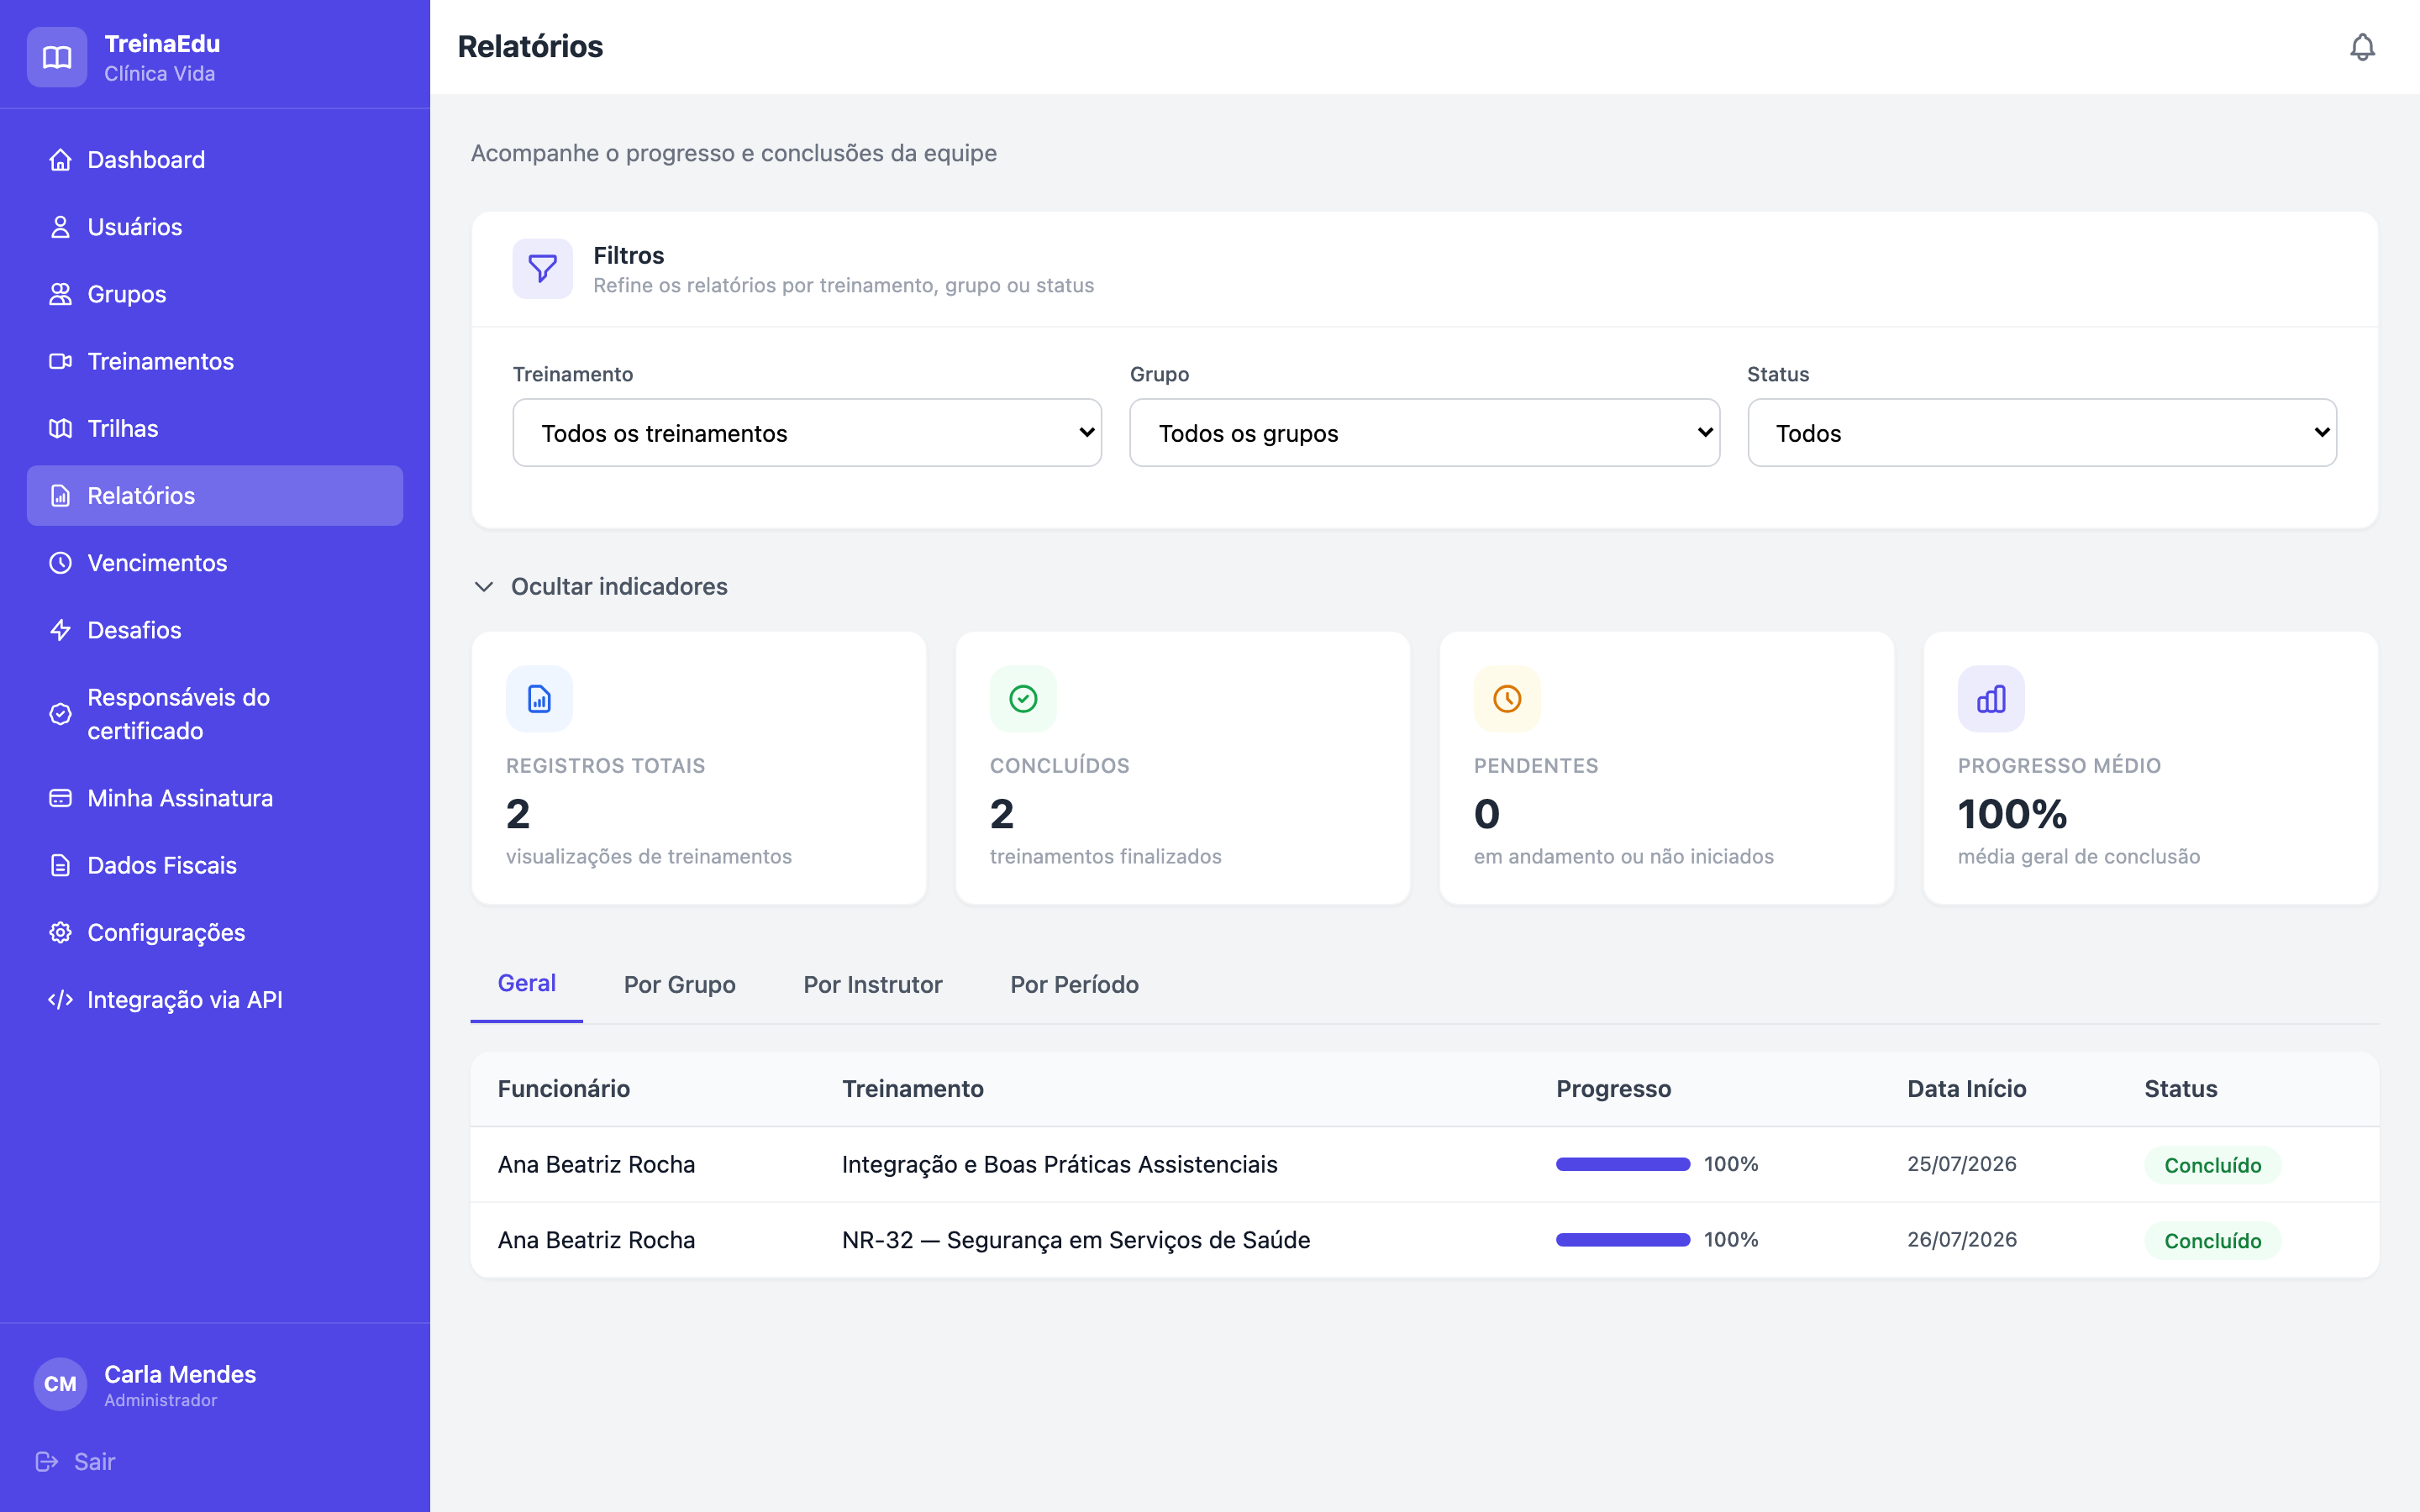Click the Relatórios chart document icon in sidebar
2420x1512 pixels.
pos(60,496)
